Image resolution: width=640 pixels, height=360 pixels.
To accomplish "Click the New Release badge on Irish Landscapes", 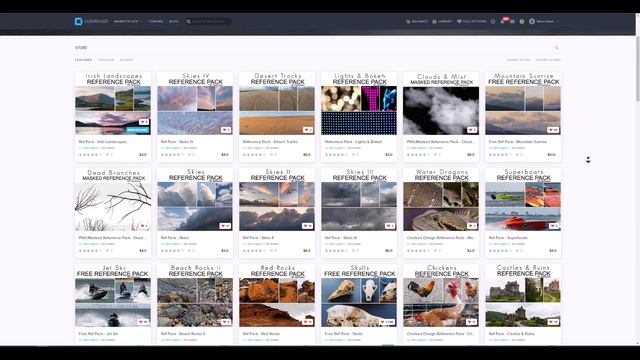I will pyautogui.click(x=138, y=130).
